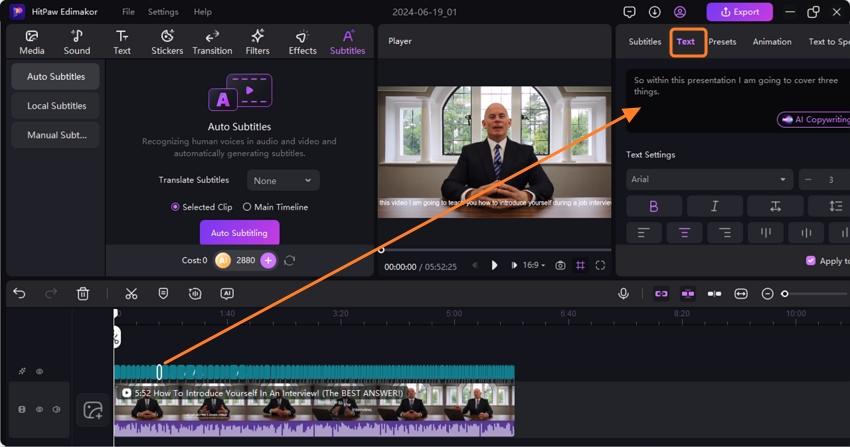Open the Effects panel
The width and height of the screenshot is (850, 447).
click(x=302, y=42)
